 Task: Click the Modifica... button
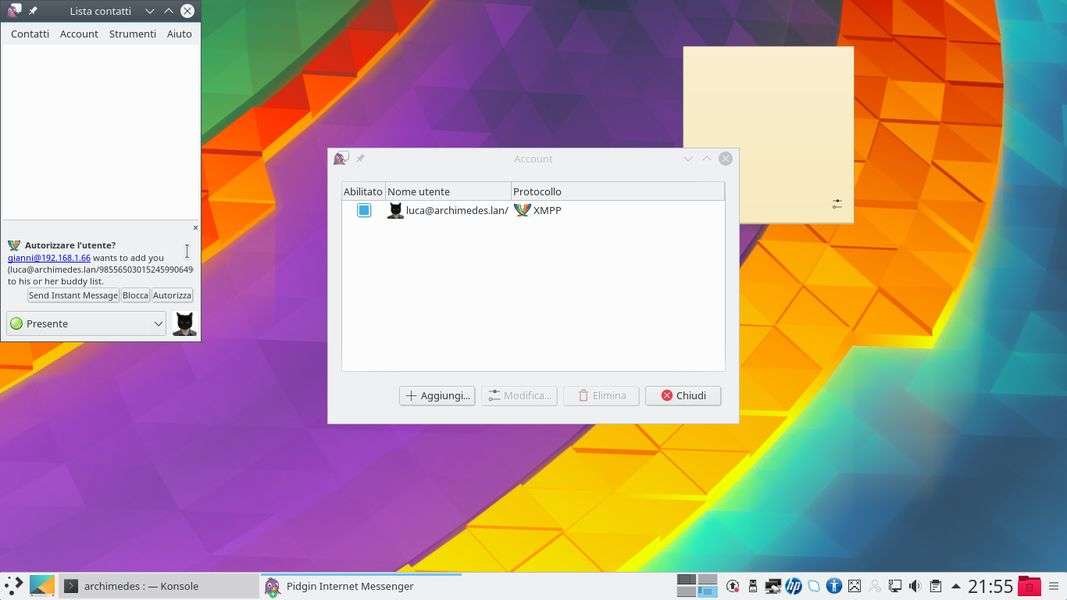519,395
